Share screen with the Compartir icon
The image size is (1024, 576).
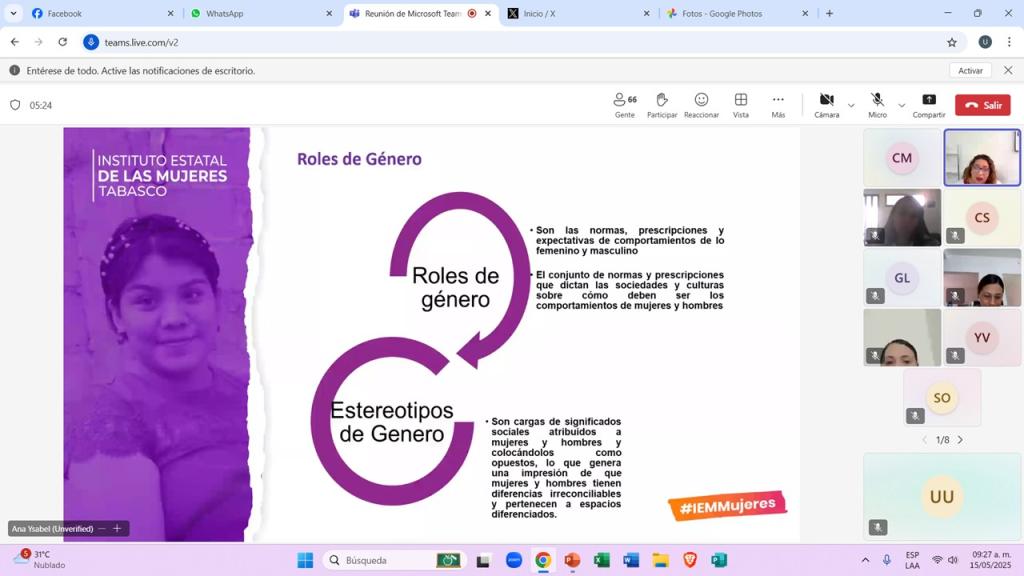click(928, 104)
